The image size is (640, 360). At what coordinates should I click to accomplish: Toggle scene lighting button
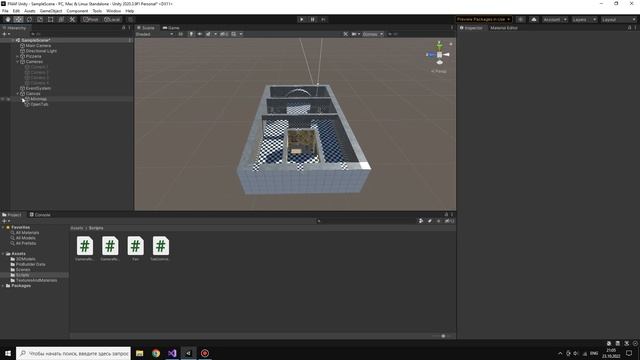point(191,34)
